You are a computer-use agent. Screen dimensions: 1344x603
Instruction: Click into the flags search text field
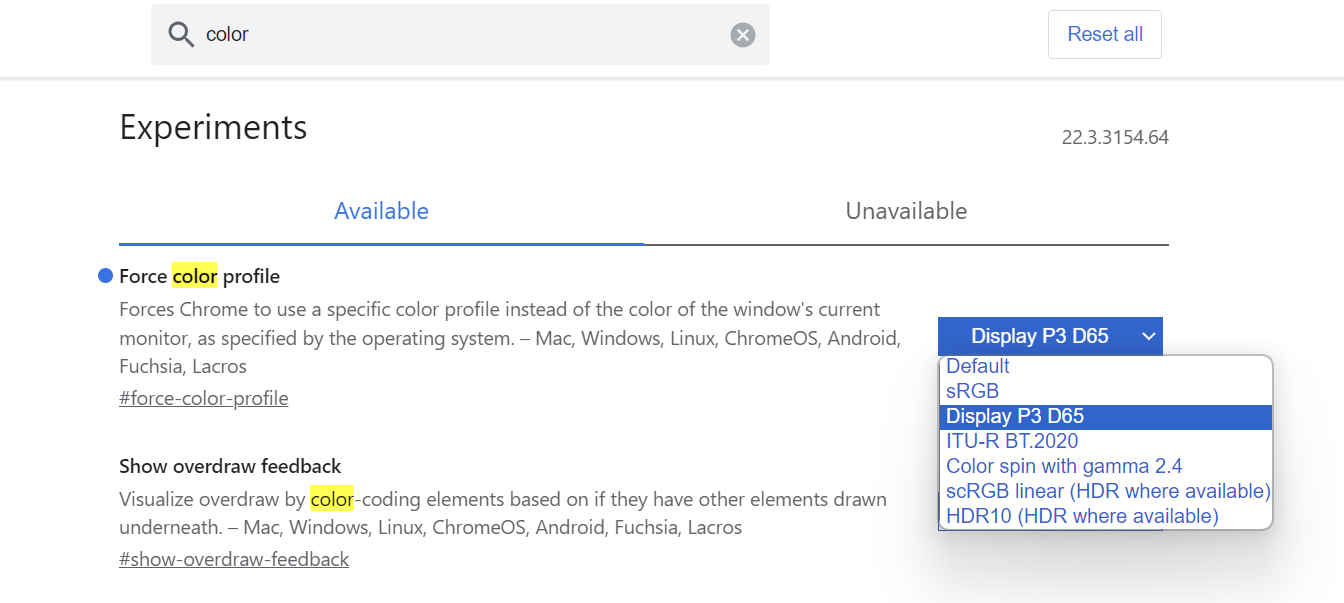click(x=460, y=35)
